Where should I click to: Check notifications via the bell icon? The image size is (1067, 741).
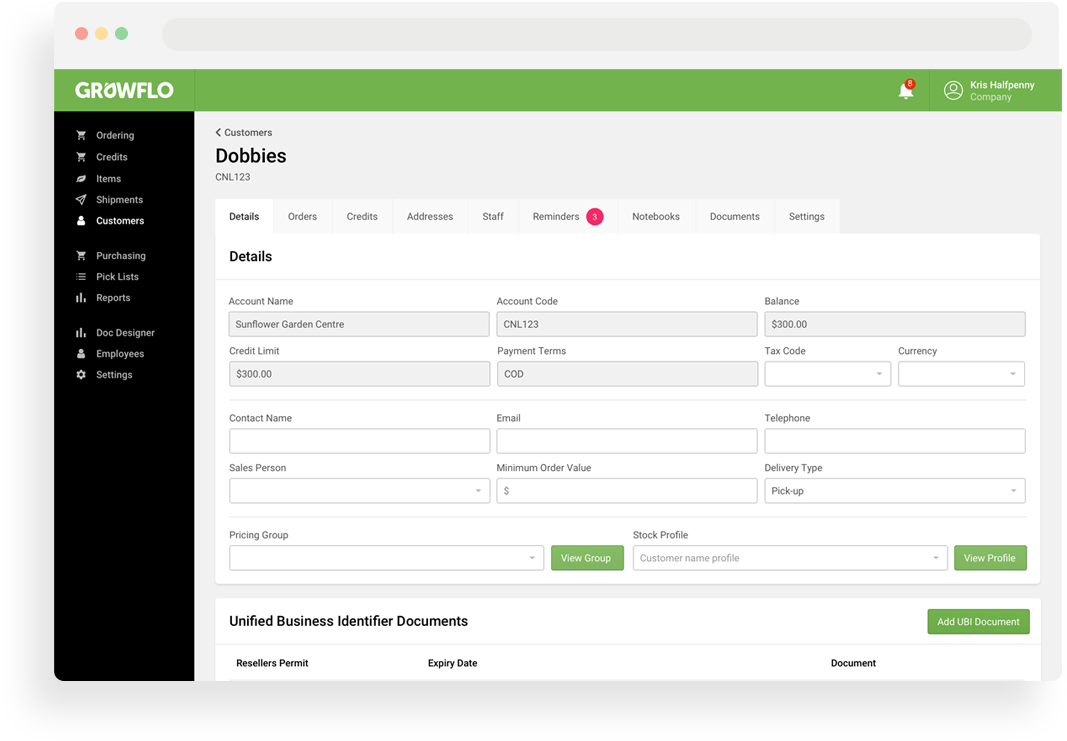905,90
